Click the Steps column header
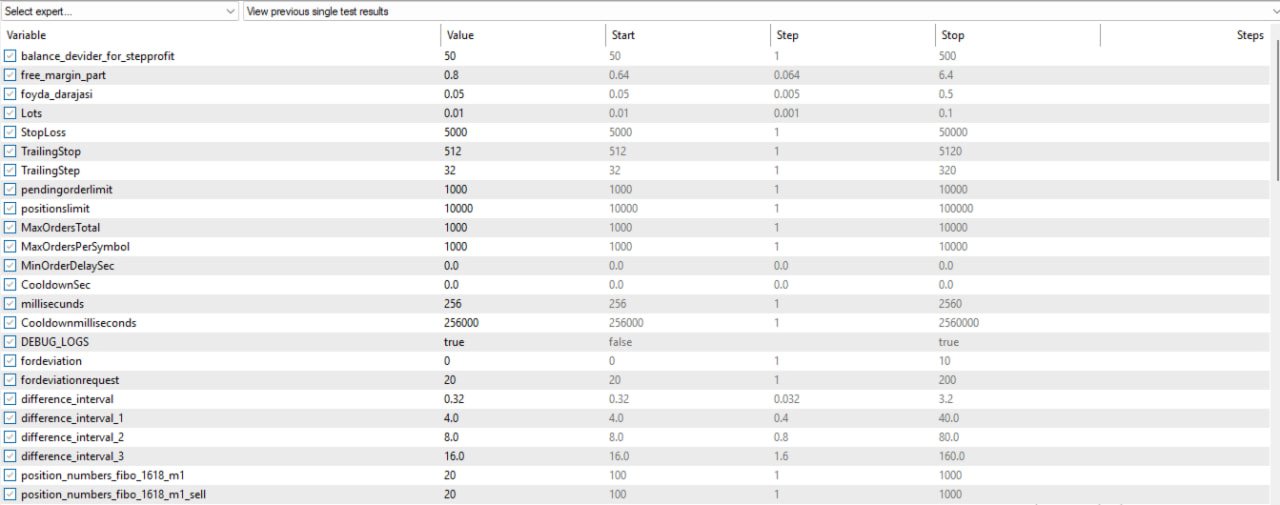This screenshot has height=505, width=1280. pyautogui.click(x=1185, y=35)
